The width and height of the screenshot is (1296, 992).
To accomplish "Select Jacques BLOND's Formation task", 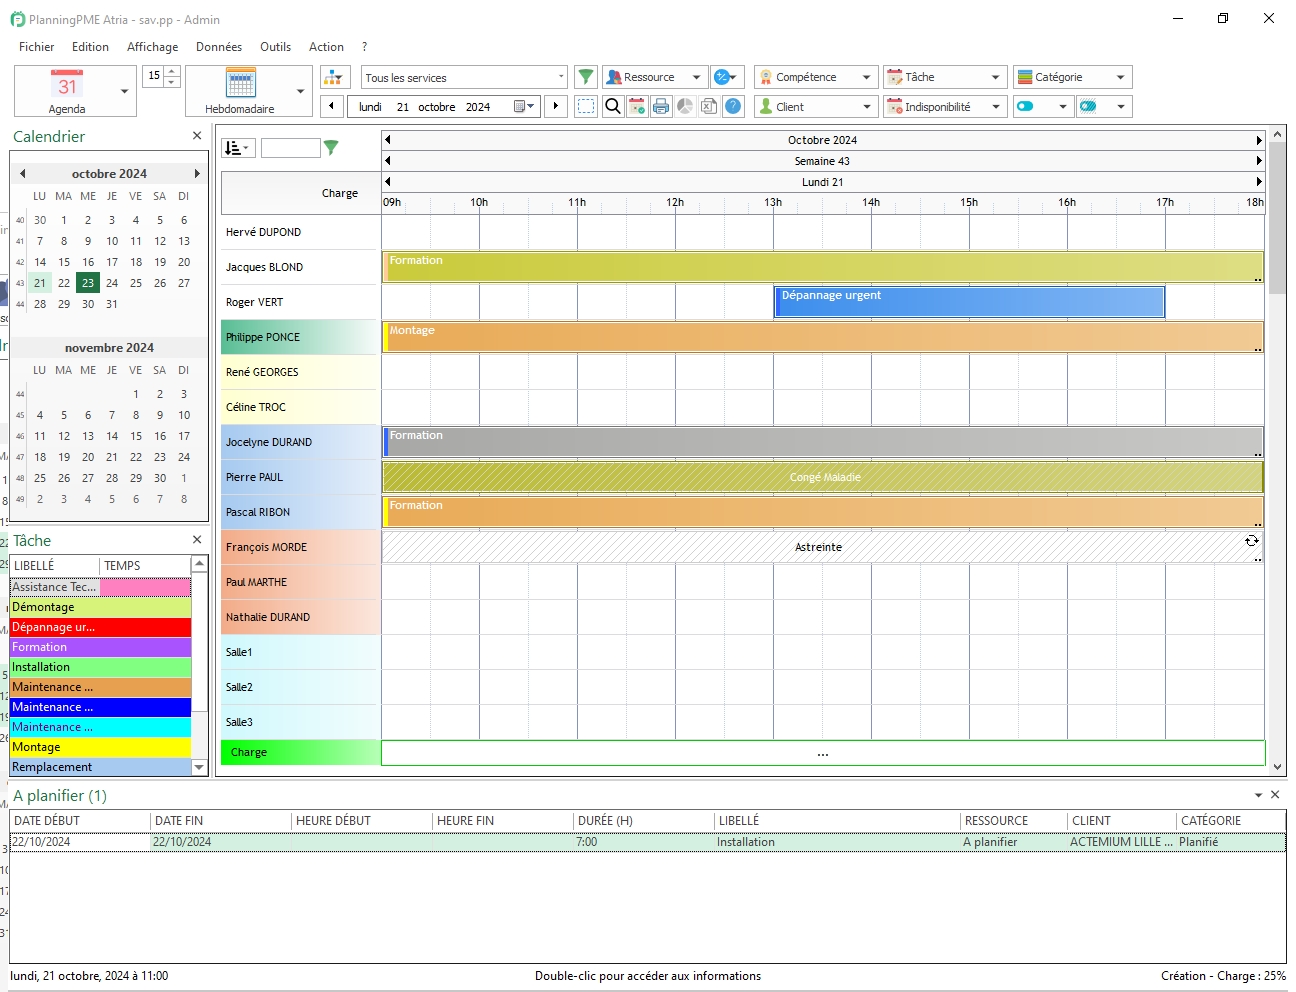I will coord(822,267).
